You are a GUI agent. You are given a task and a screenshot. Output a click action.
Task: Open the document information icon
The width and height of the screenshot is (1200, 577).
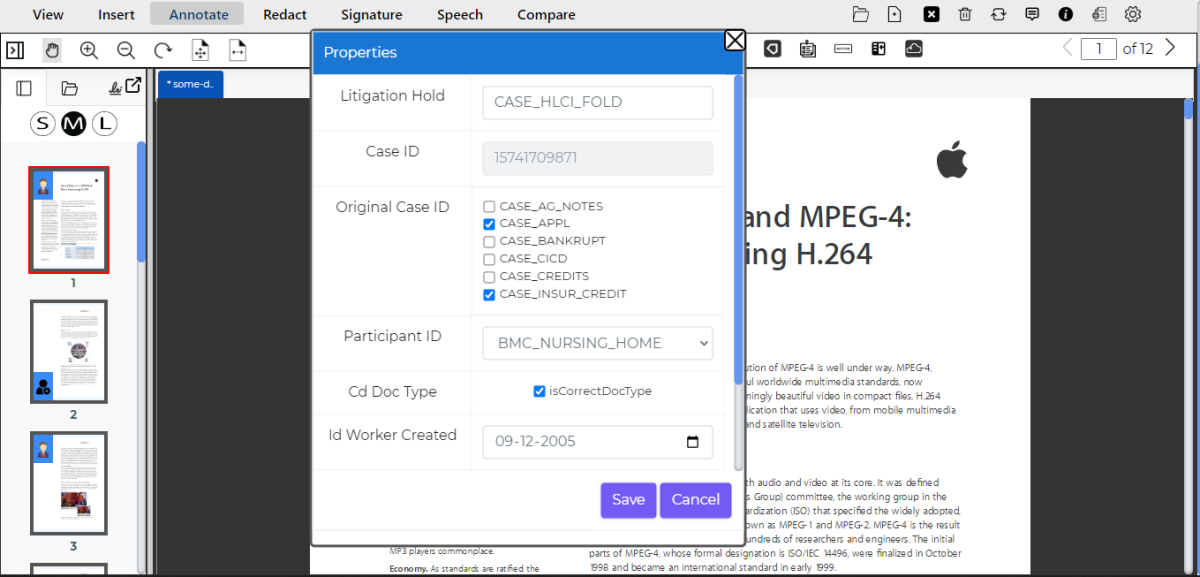1066,14
